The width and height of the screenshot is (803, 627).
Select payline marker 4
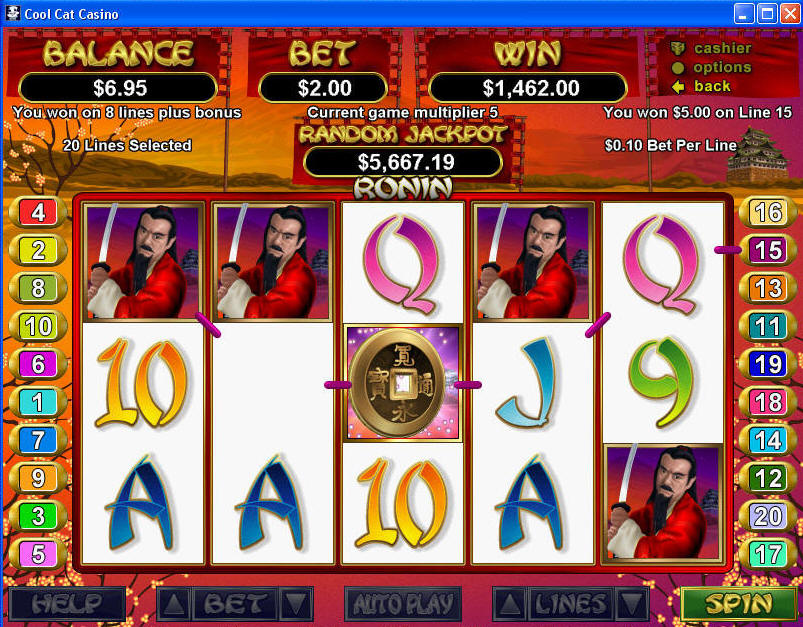[x=38, y=212]
